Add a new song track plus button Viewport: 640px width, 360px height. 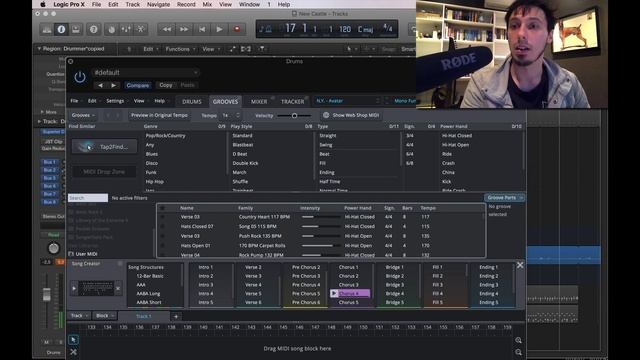click(x=176, y=317)
